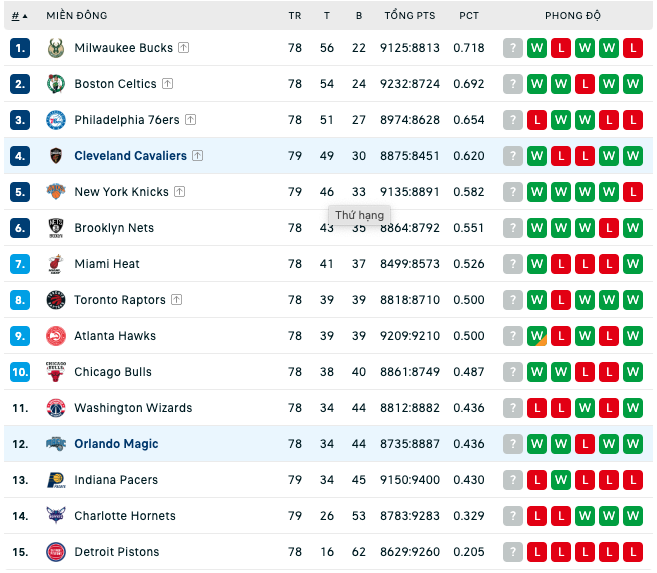Click the T wins column header
Image resolution: width=657 pixels, height=573 pixels.
(x=327, y=16)
